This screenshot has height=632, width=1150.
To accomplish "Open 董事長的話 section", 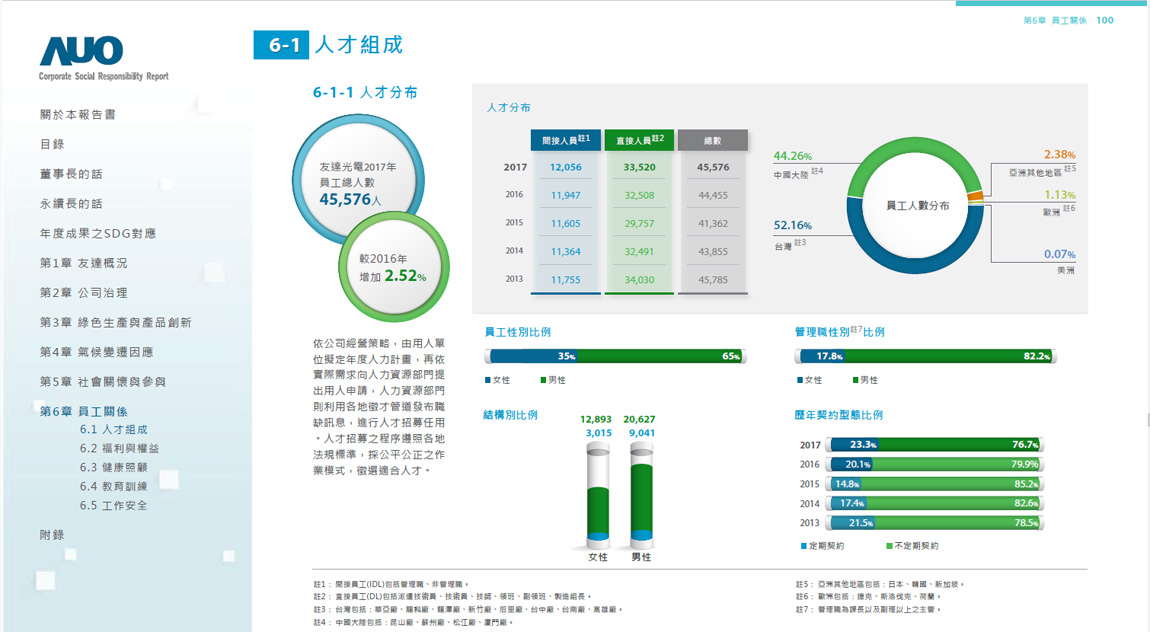I will pyautogui.click(x=71, y=174).
